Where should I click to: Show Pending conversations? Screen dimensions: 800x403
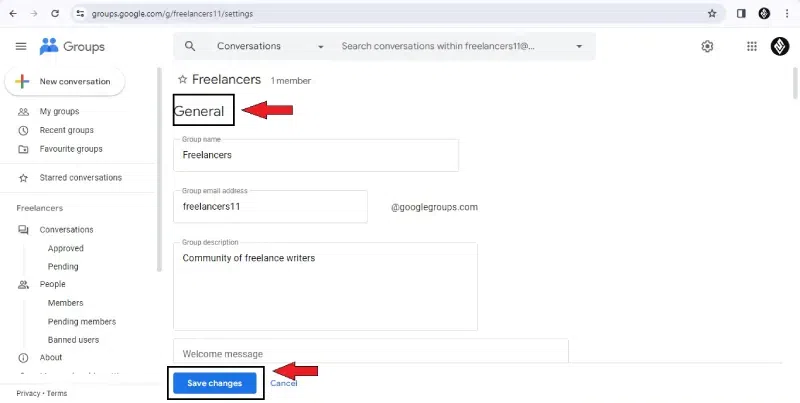point(63,266)
